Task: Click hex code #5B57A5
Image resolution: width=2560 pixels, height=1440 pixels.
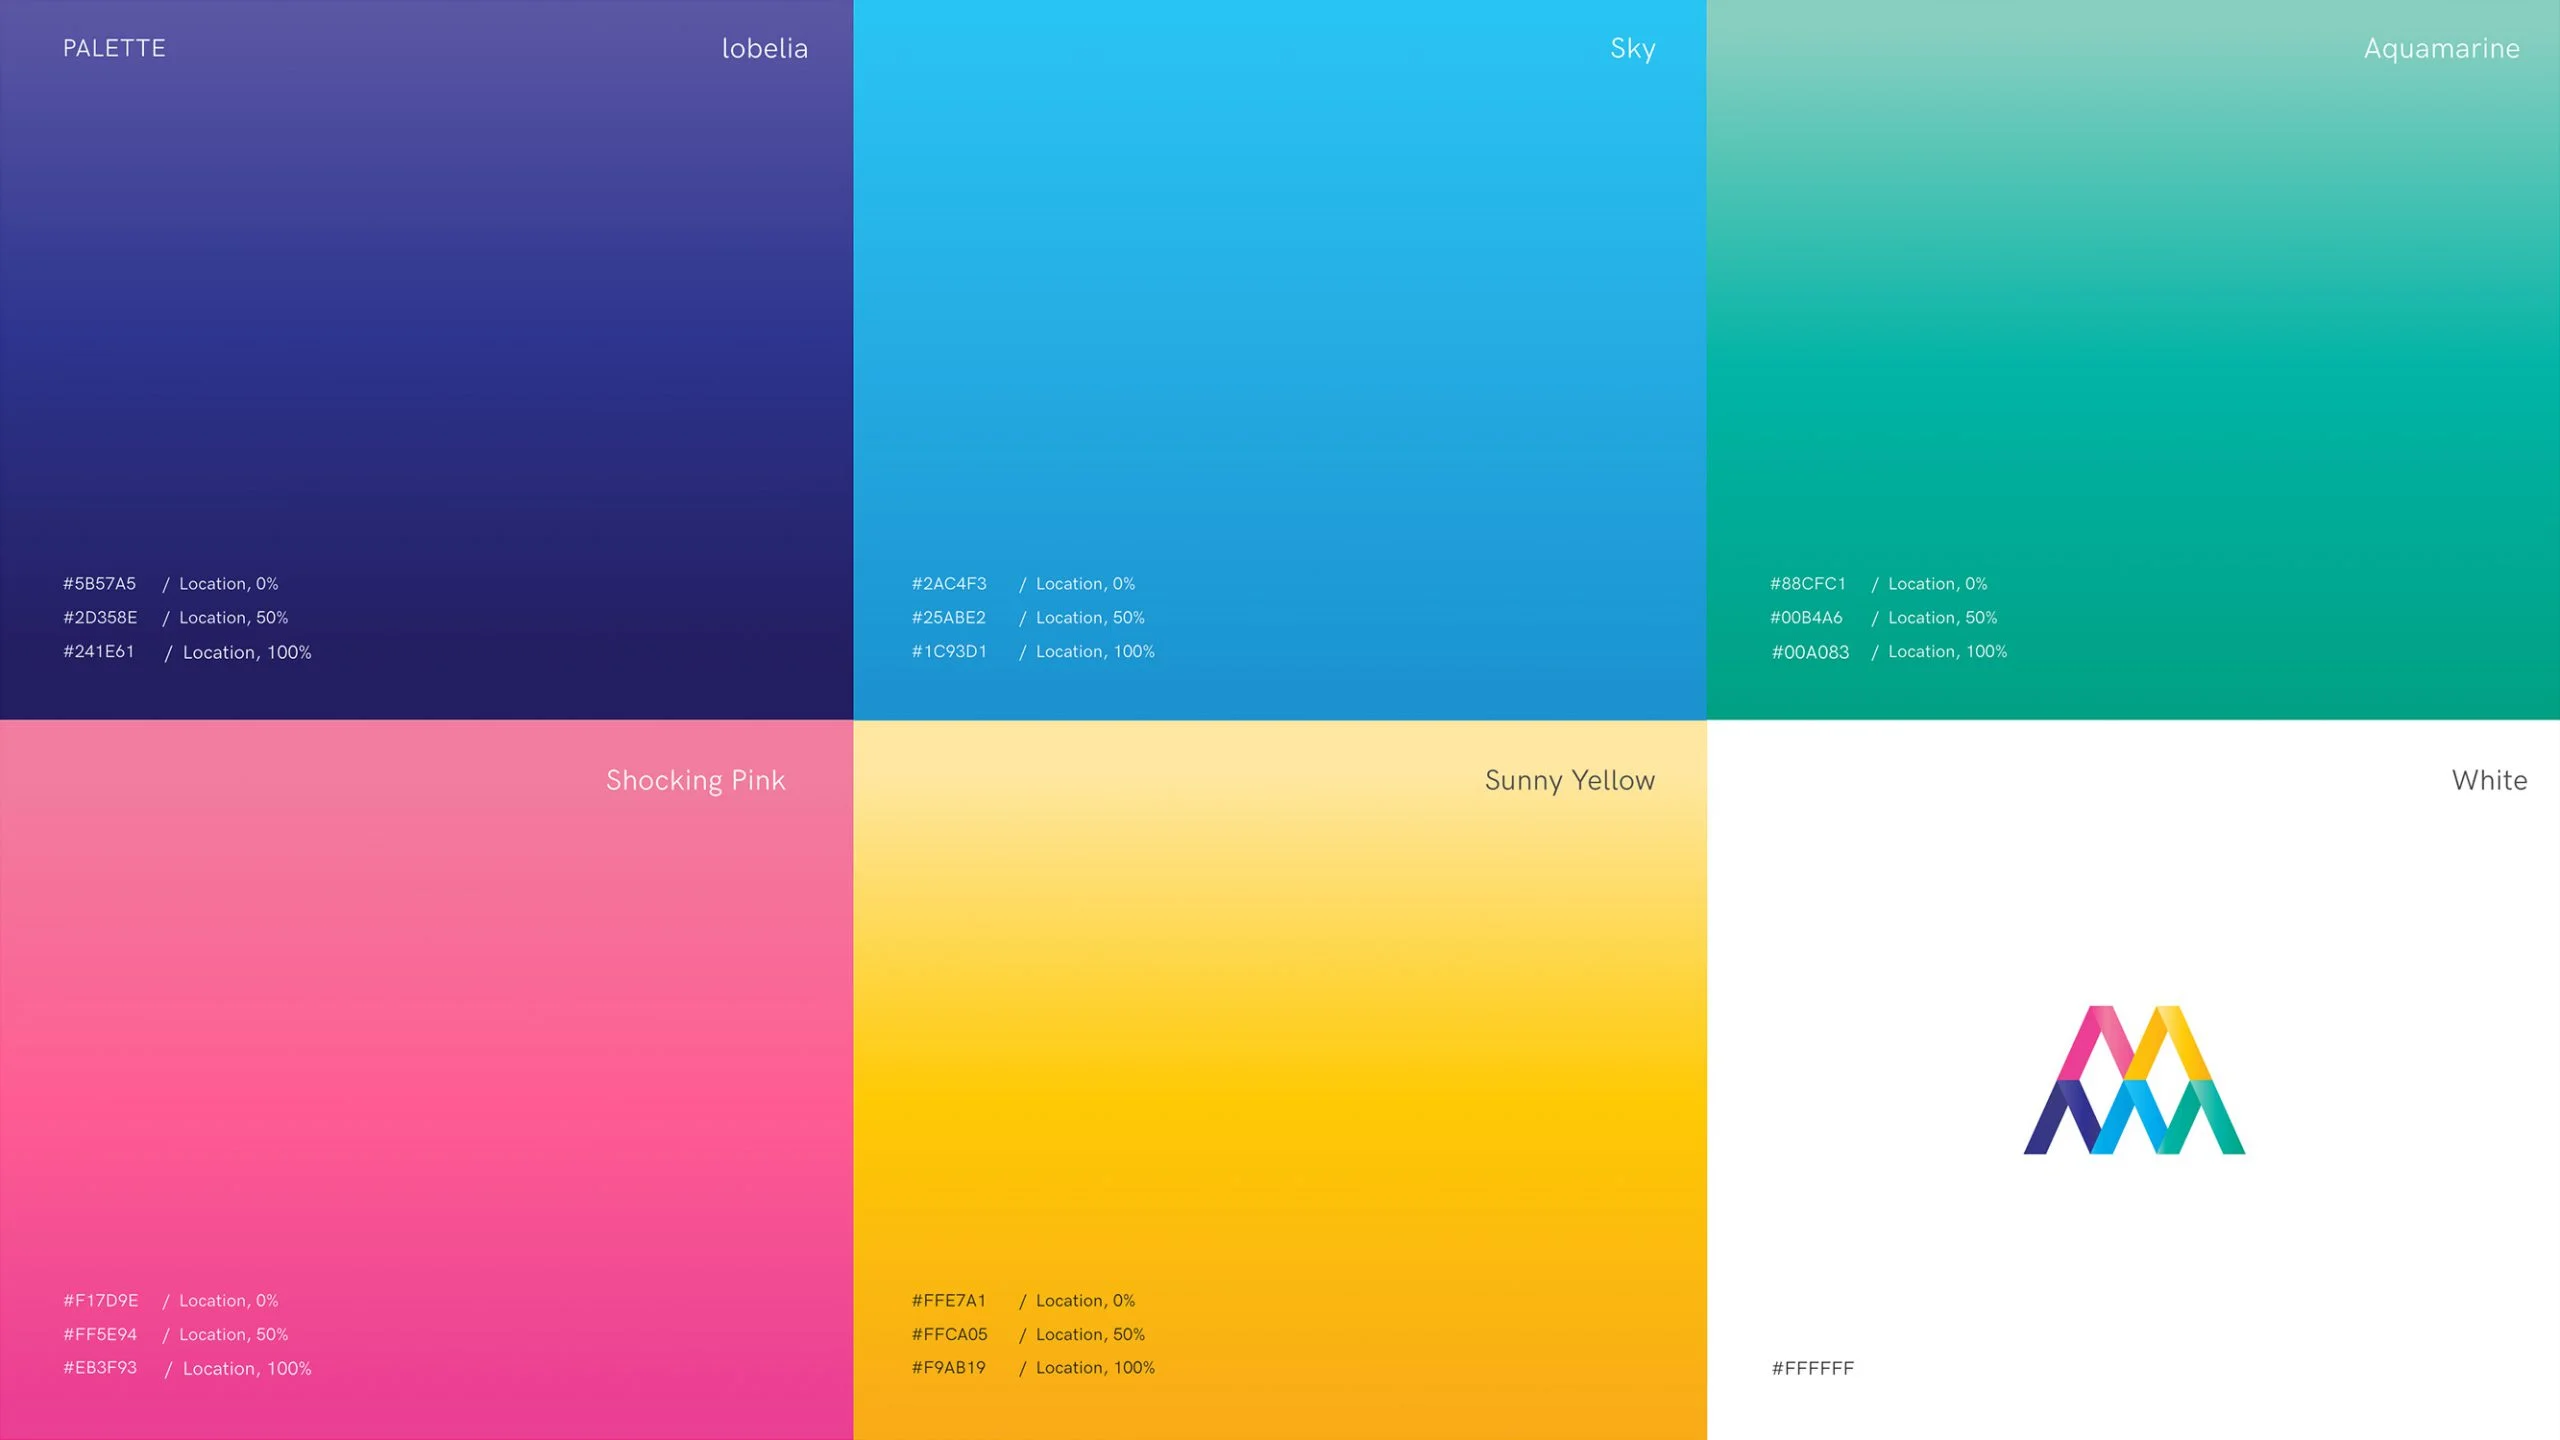Action: pyautogui.click(x=99, y=583)
